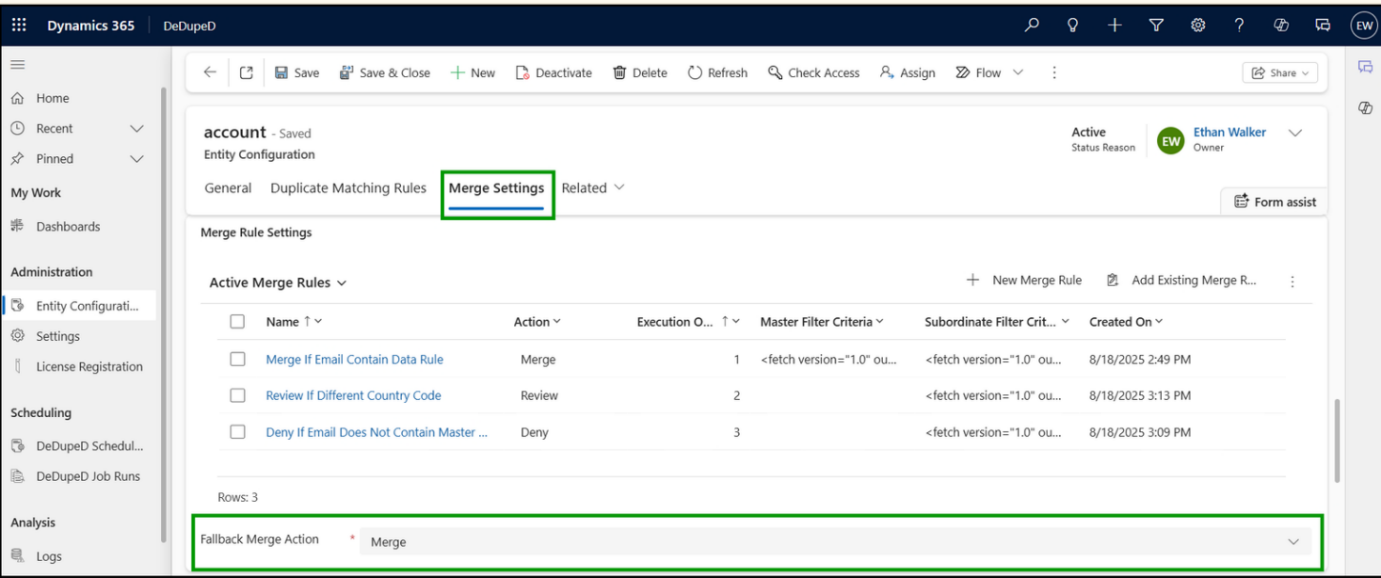Open quick create with the plus icon
Screen dimensions: 1381x578
1113,24
